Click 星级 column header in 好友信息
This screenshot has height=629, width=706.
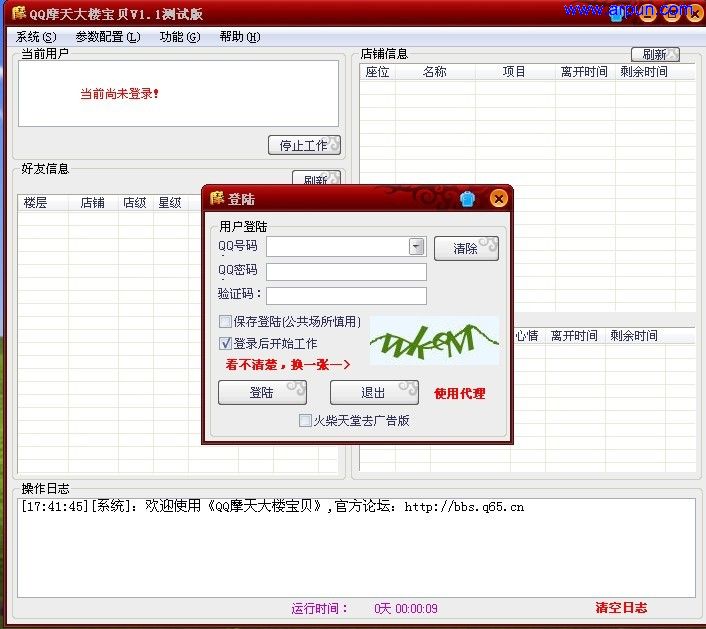coord(170,203)
